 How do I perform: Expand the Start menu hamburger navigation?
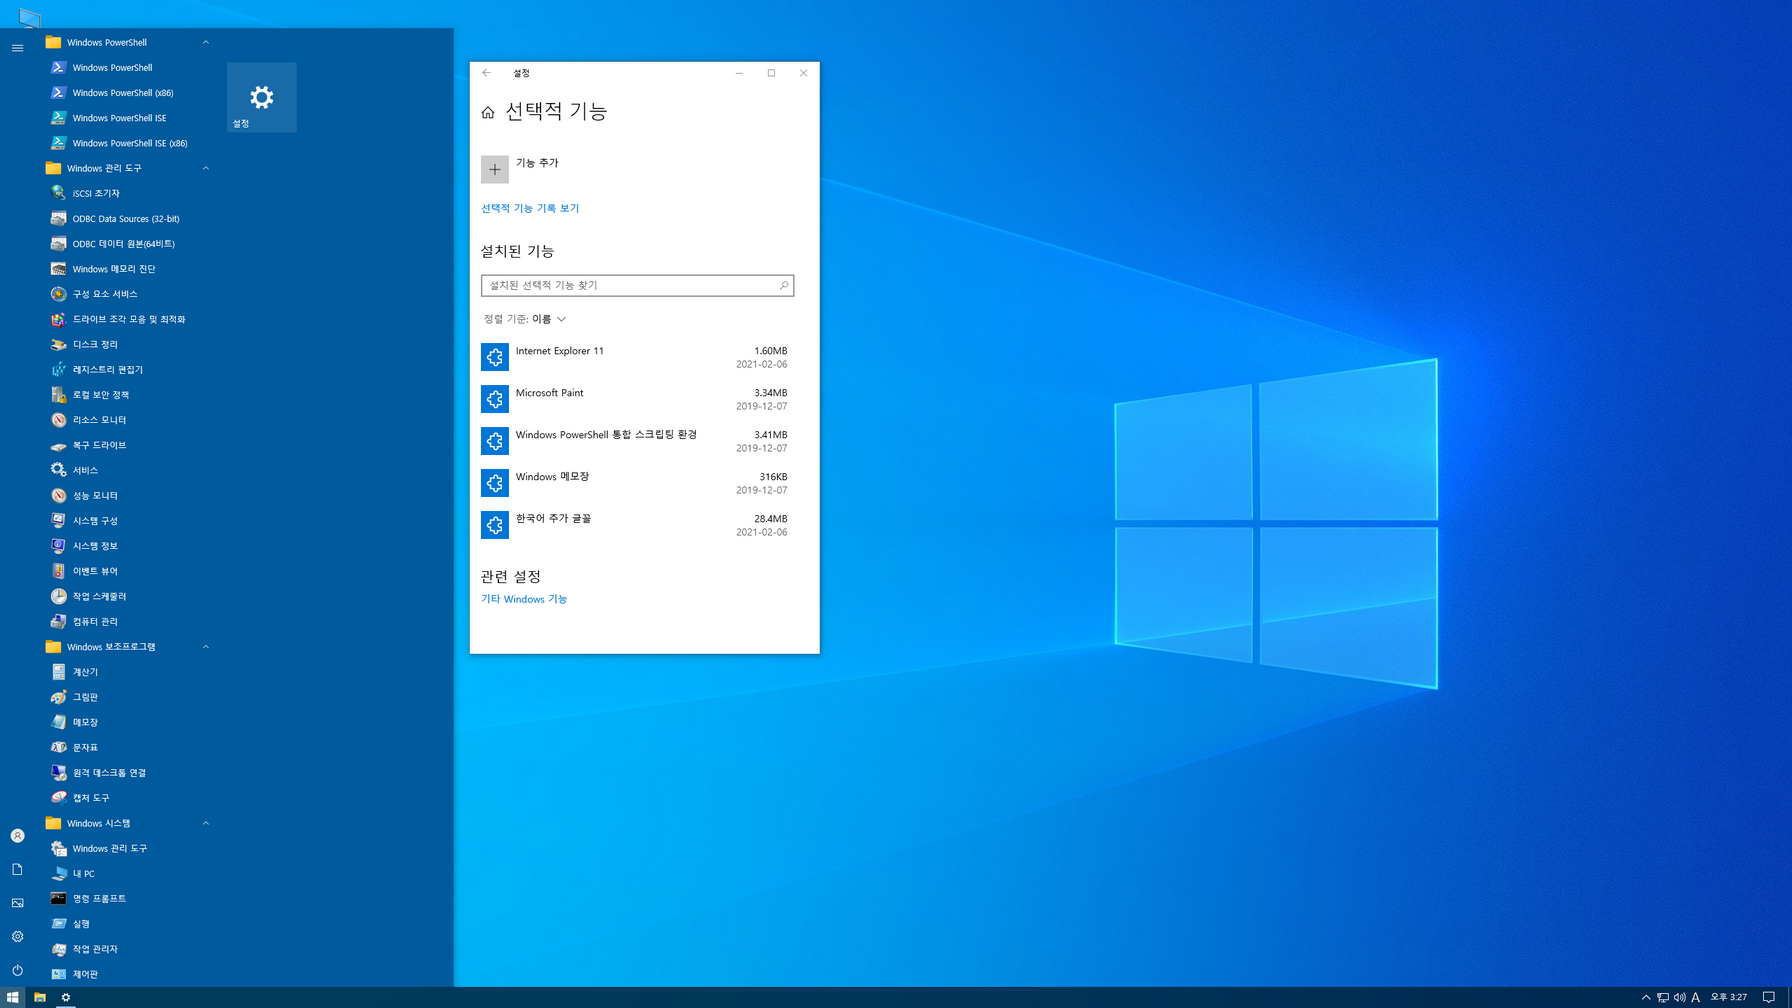tap(17, 48)
